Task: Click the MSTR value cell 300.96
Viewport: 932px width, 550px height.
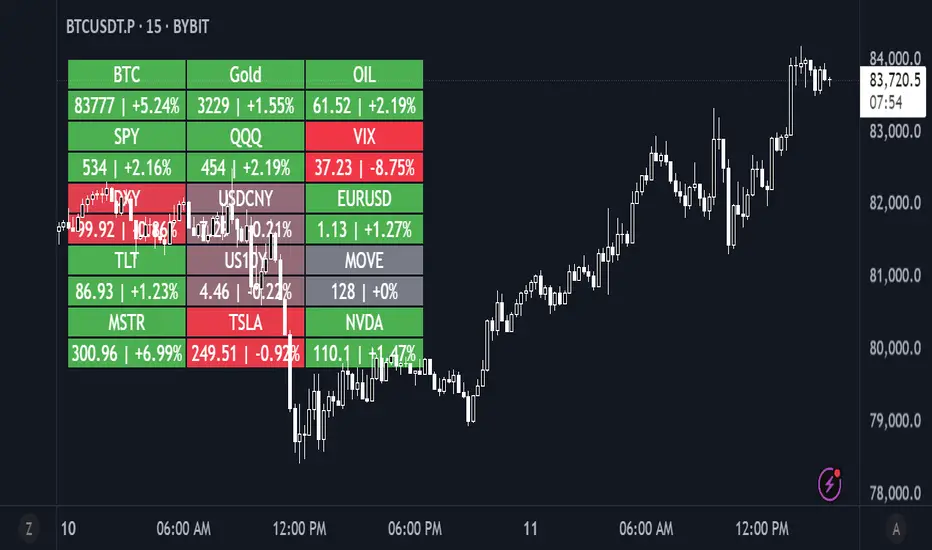Action: [x=127, y=353]
